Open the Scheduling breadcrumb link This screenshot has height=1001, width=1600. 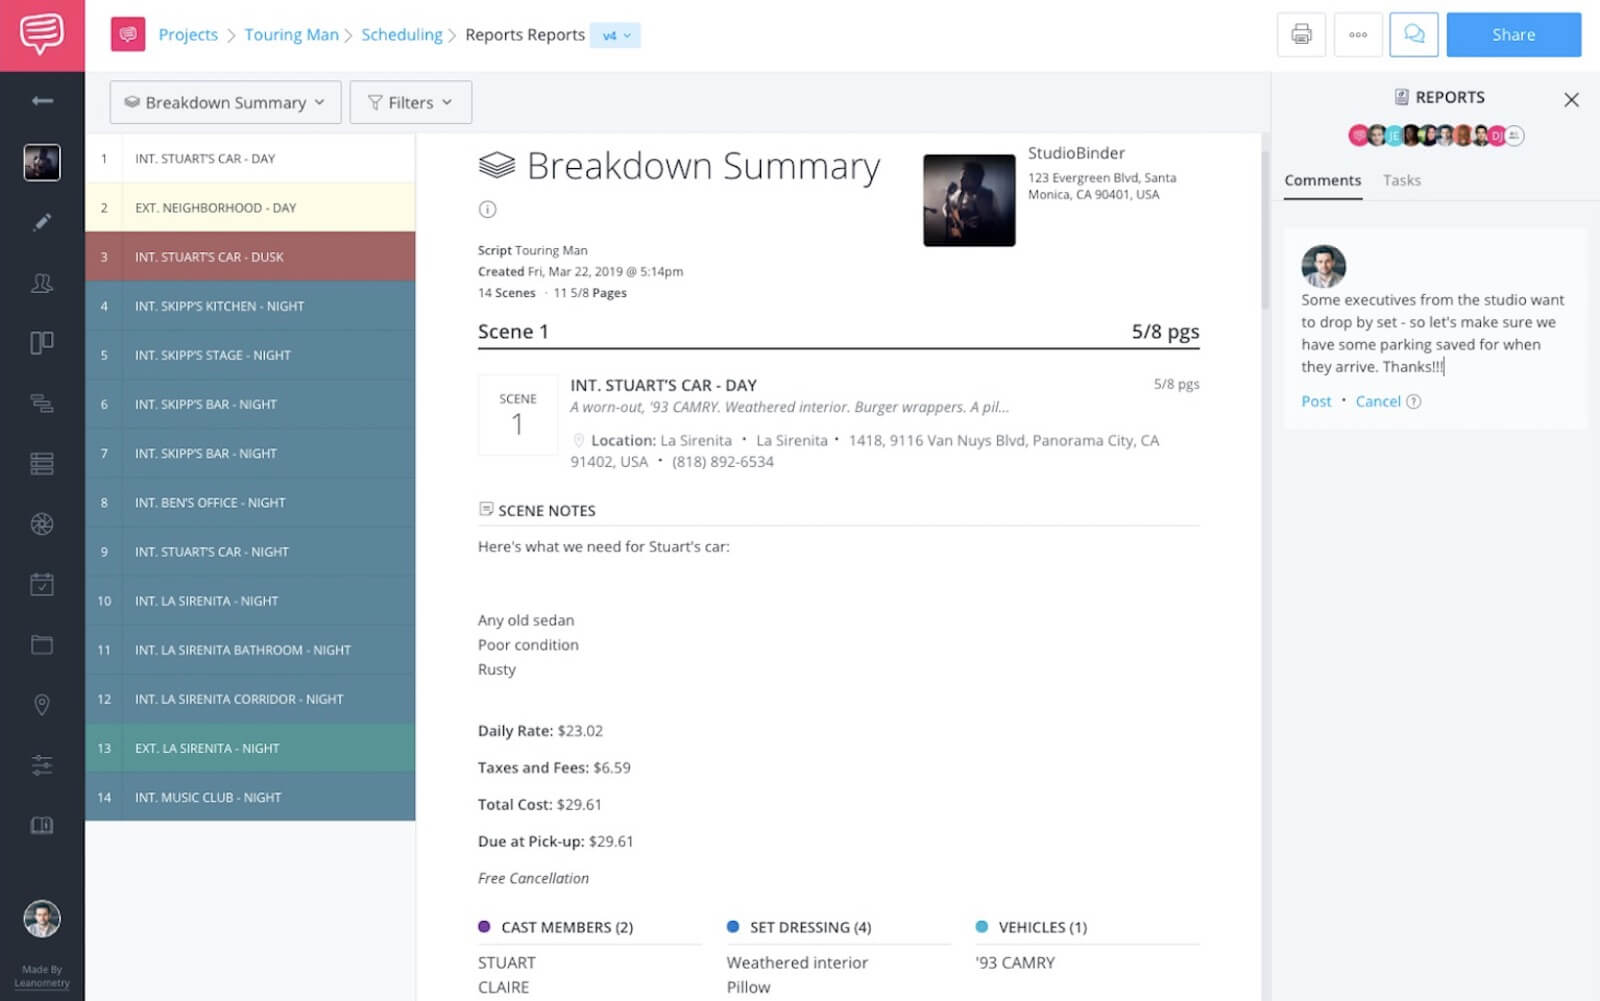(x=402, y=34)
